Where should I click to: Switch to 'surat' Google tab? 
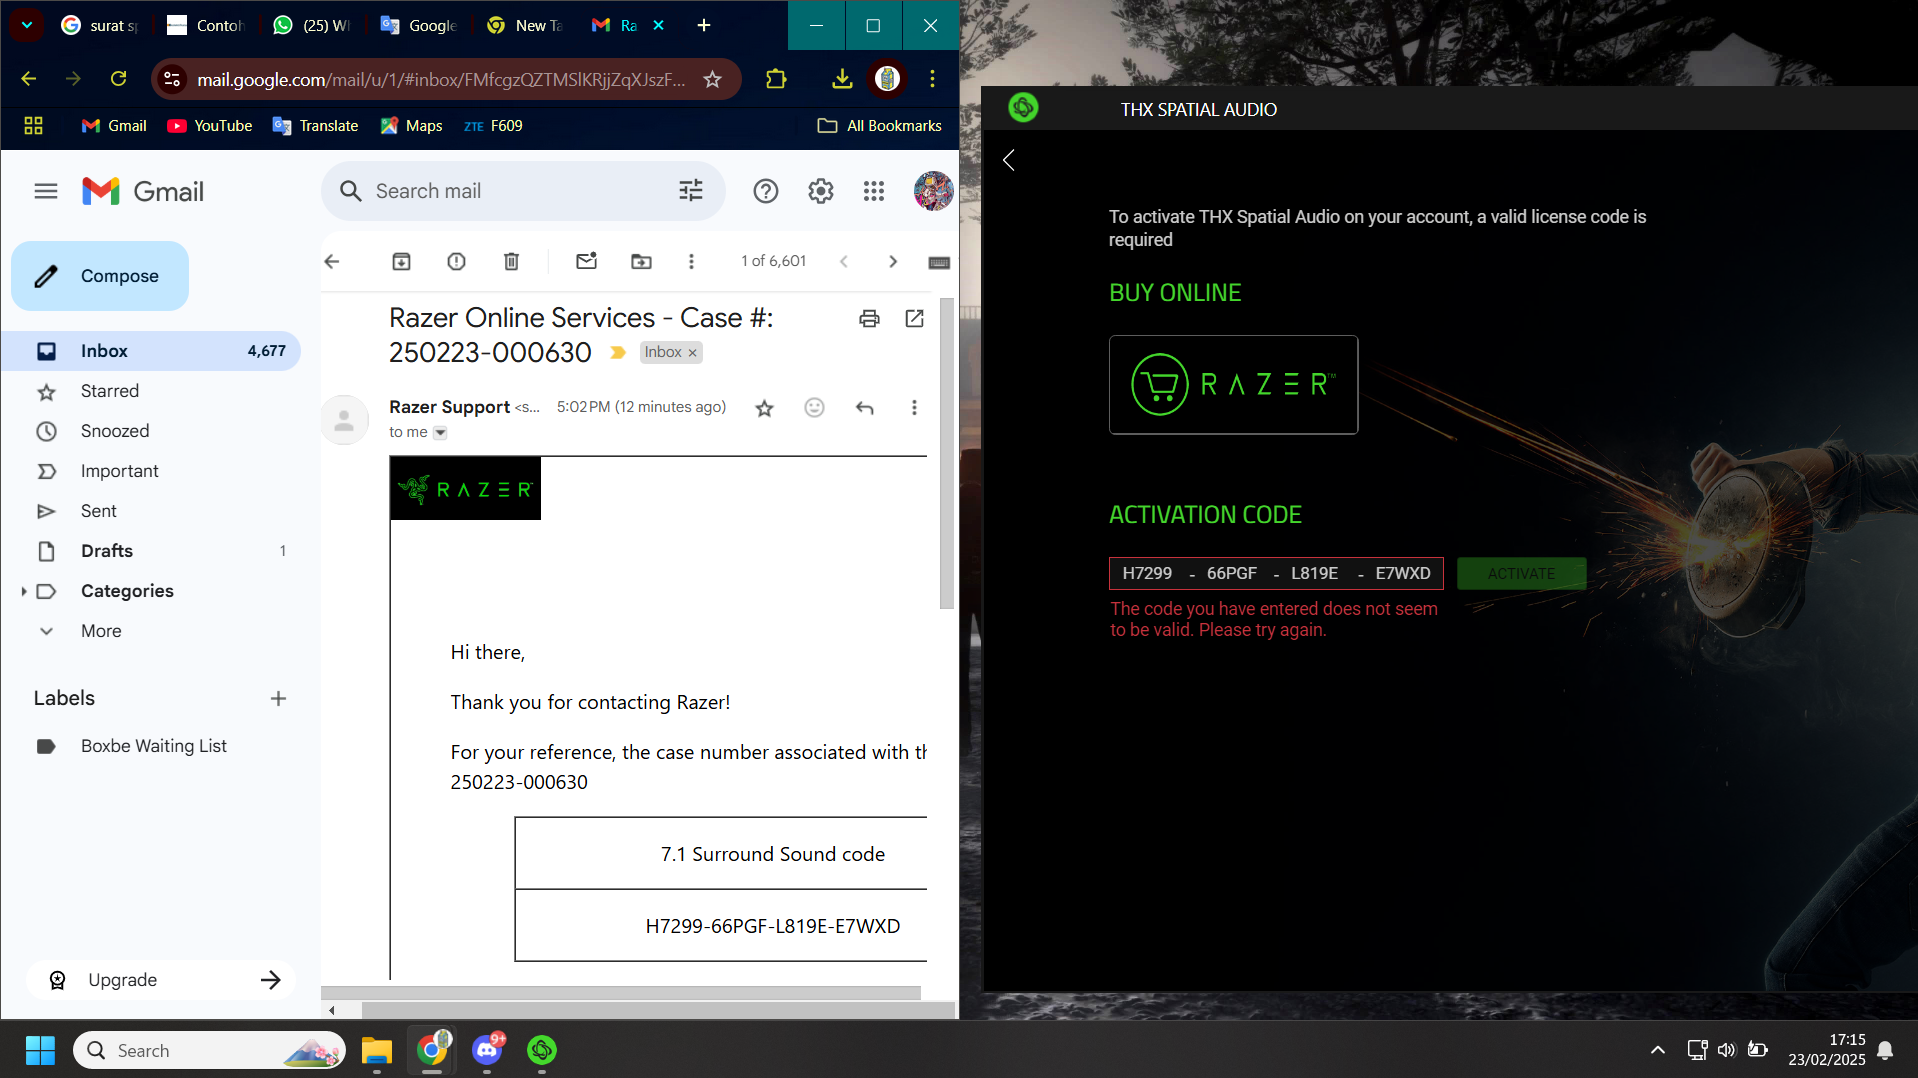coord(100,25)
